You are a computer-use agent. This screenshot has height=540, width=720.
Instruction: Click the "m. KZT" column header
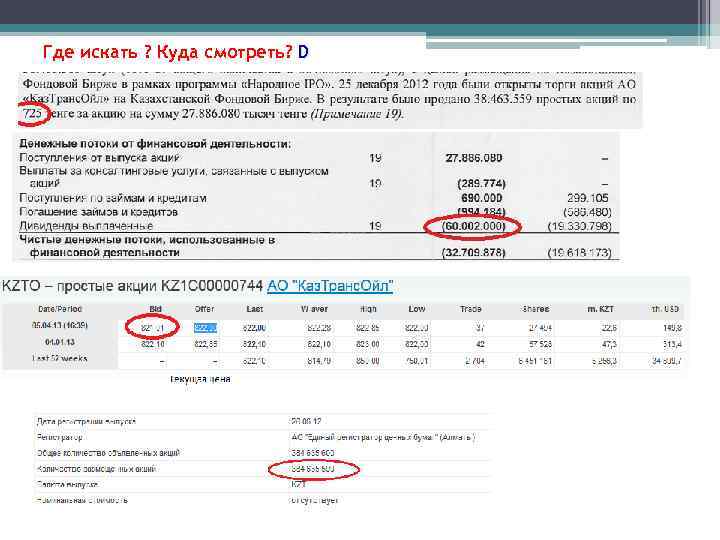601,309
